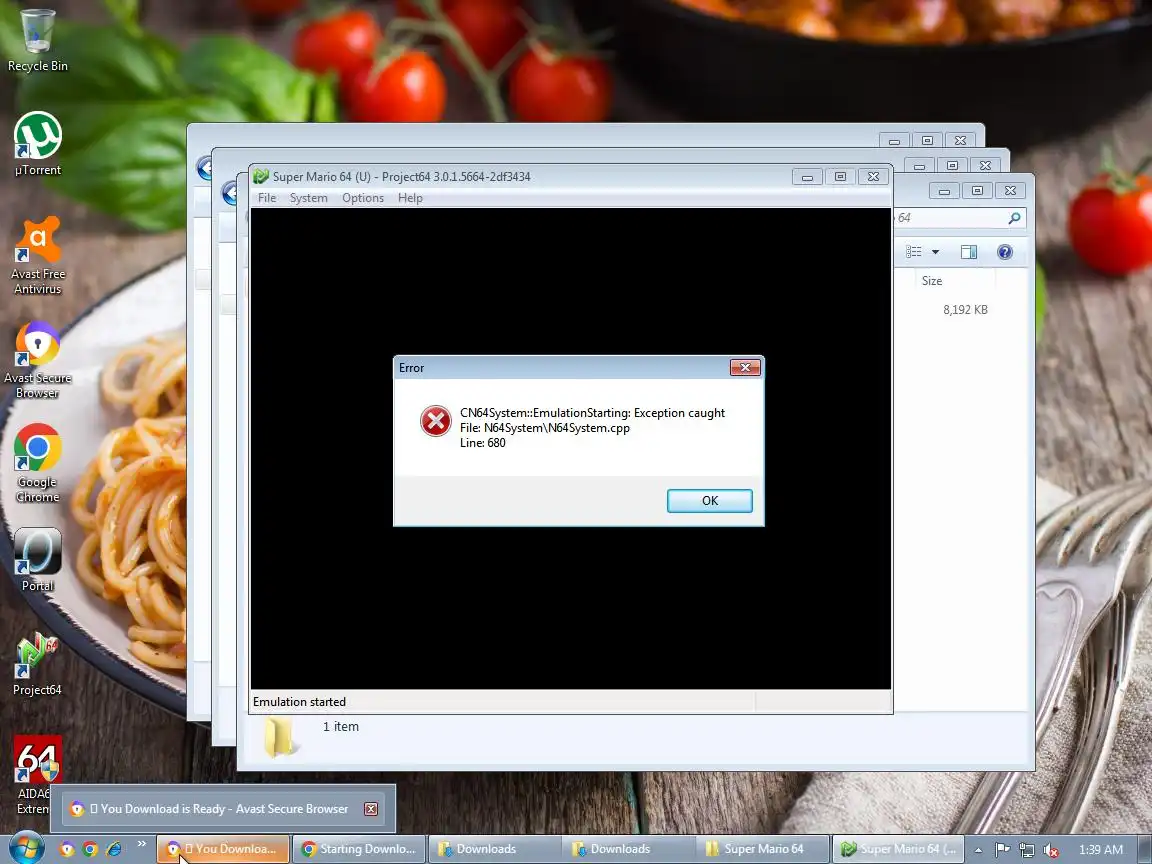Viewport: 1152px width, 864px height.
Task: Open Action Center flag tray icon
Action: [x=1002, y=850]
